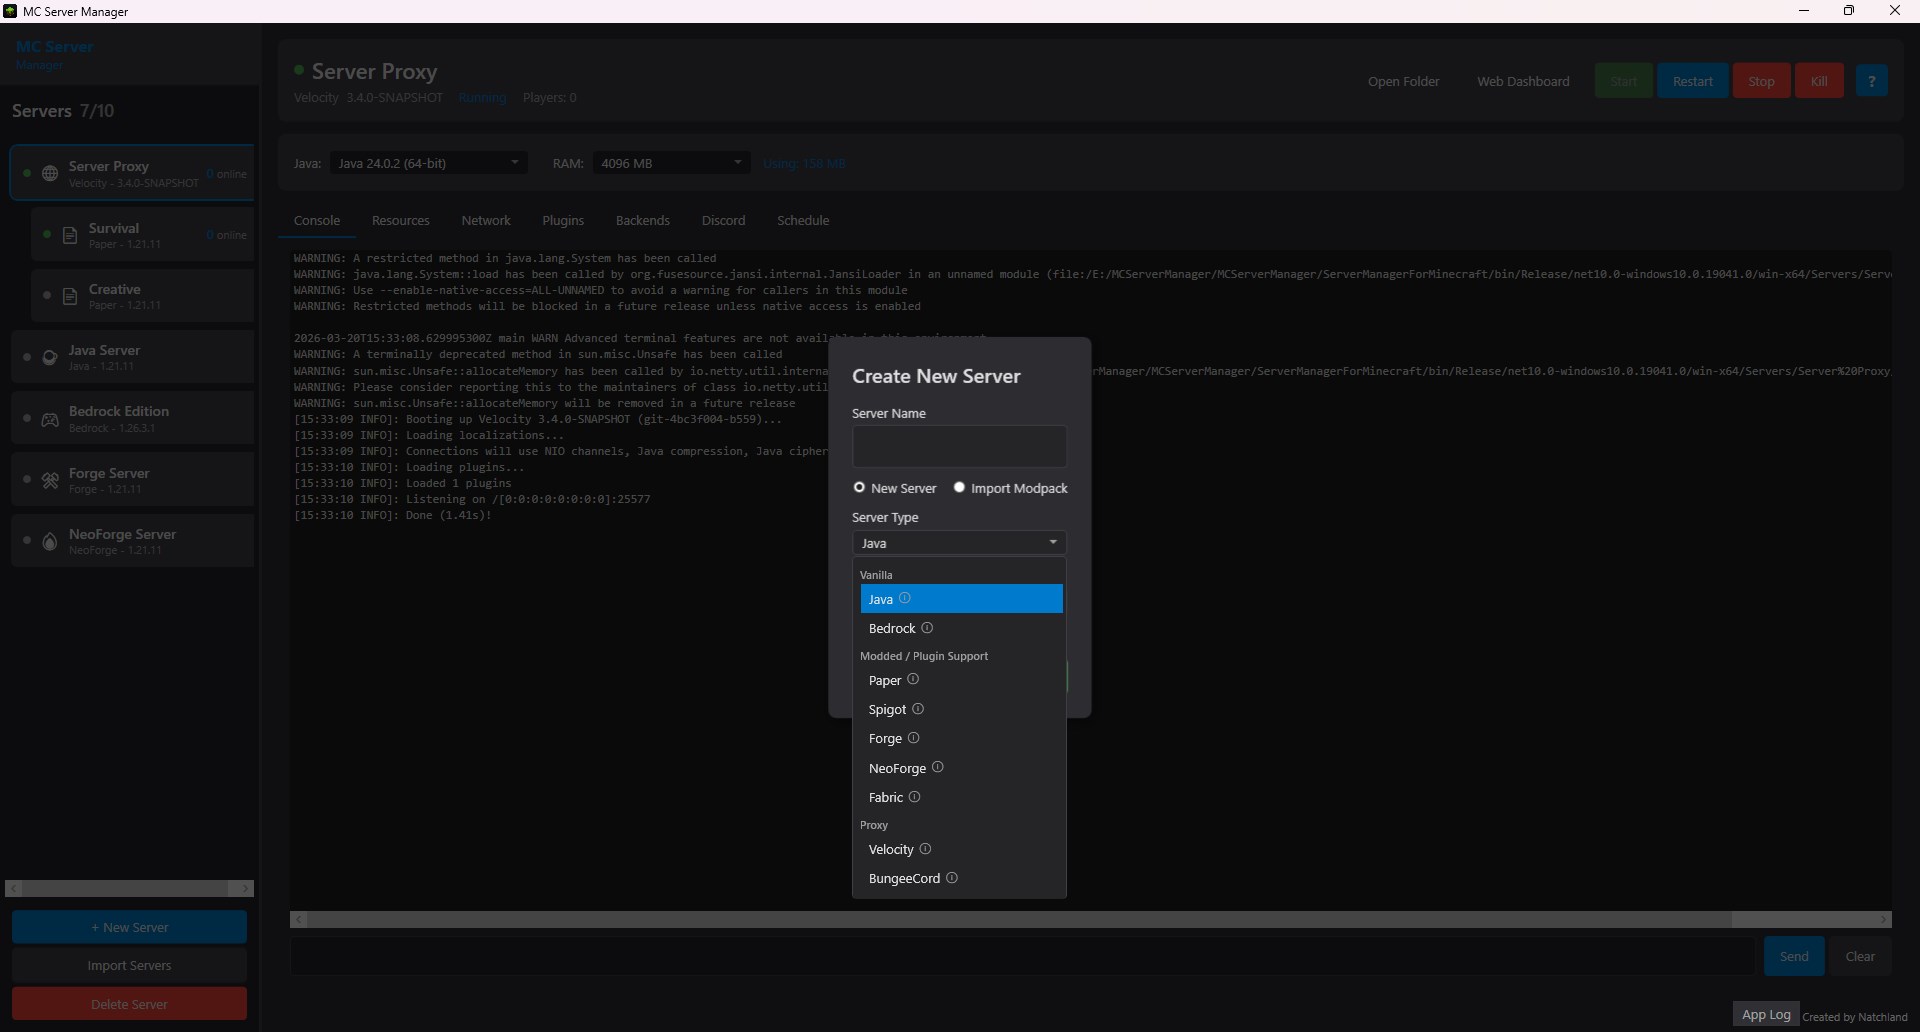Click the Delete Server button
This screenshot has height=1032, width=1920.
click(x=129, y=1004)
